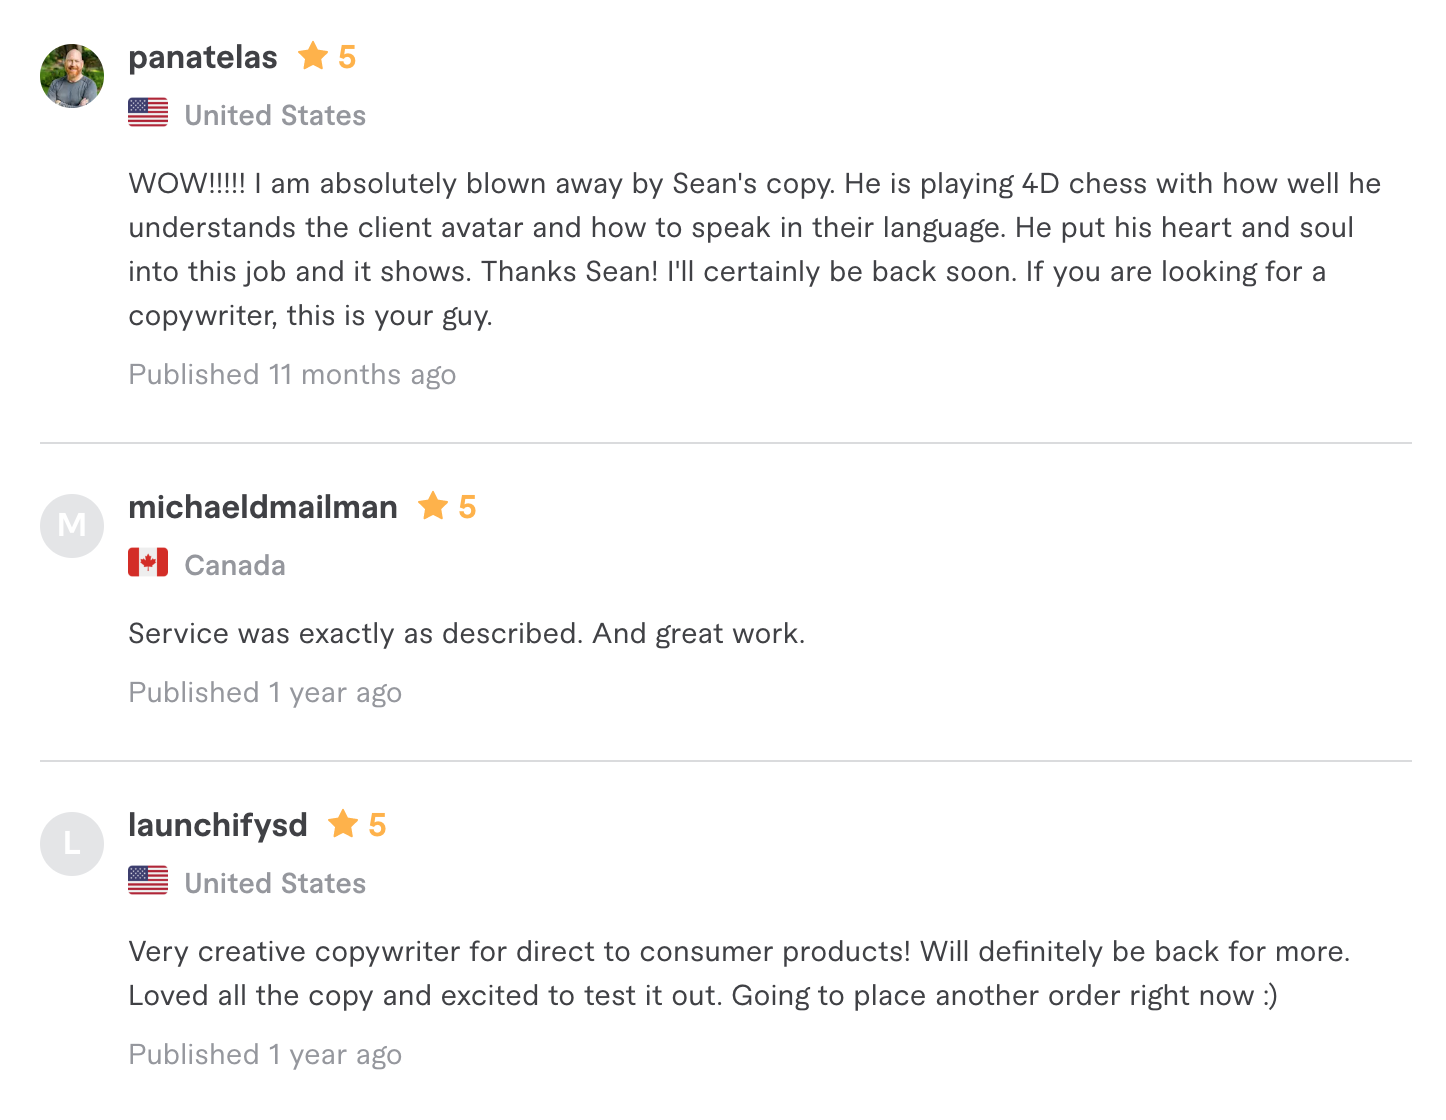This screenshot has height=1120, width=1446.
Task: Click 'Published 1 year ago' under launchifysd's review
Action: coord(265,1055)
